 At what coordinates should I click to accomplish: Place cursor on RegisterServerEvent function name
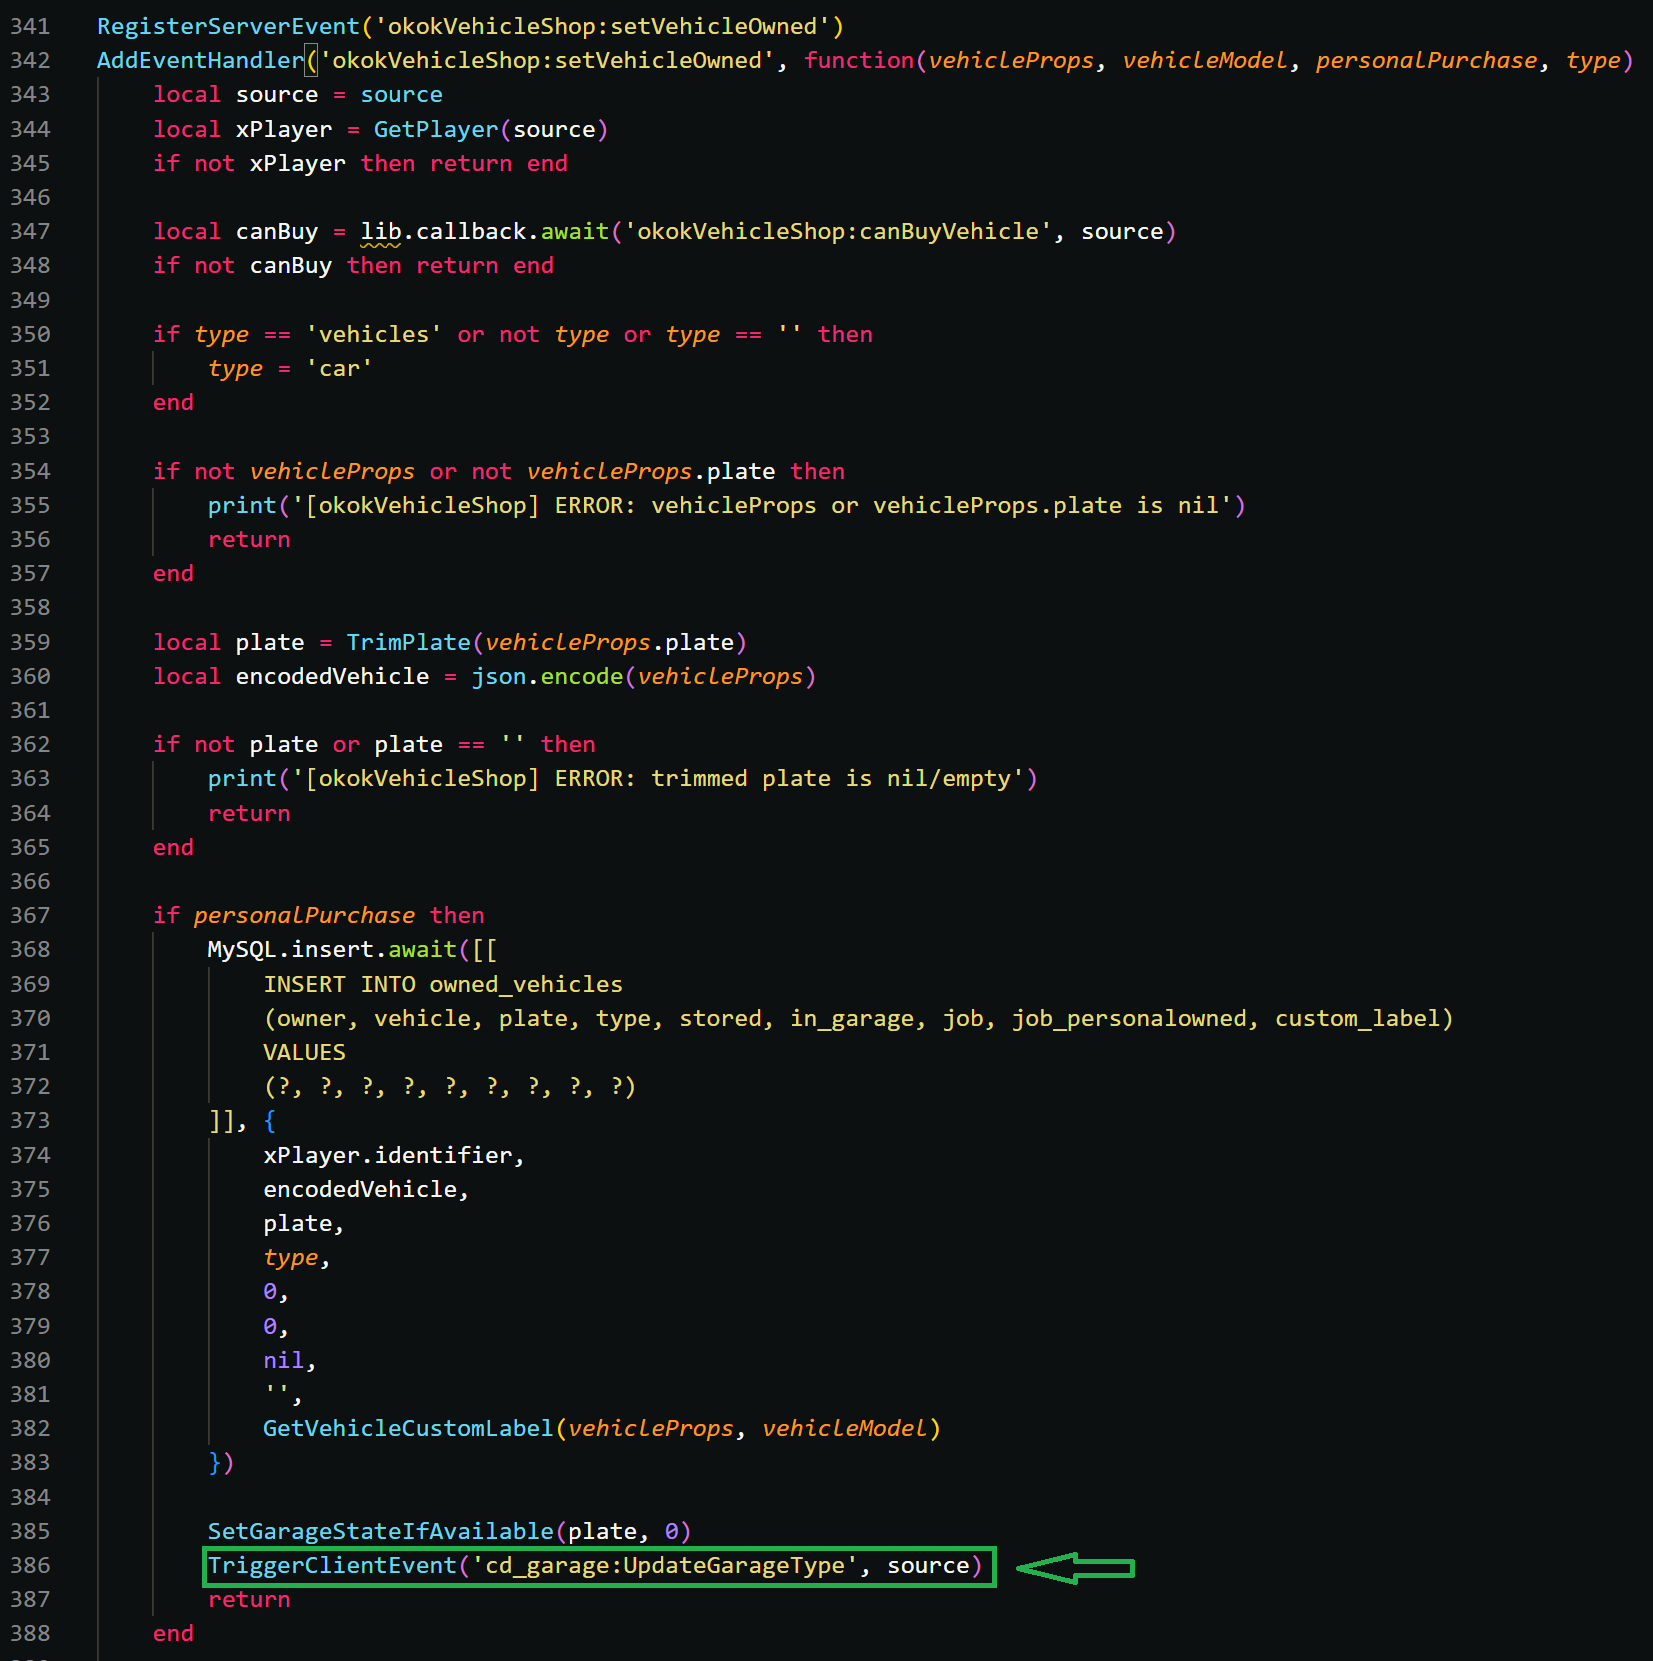coord(228,26)
